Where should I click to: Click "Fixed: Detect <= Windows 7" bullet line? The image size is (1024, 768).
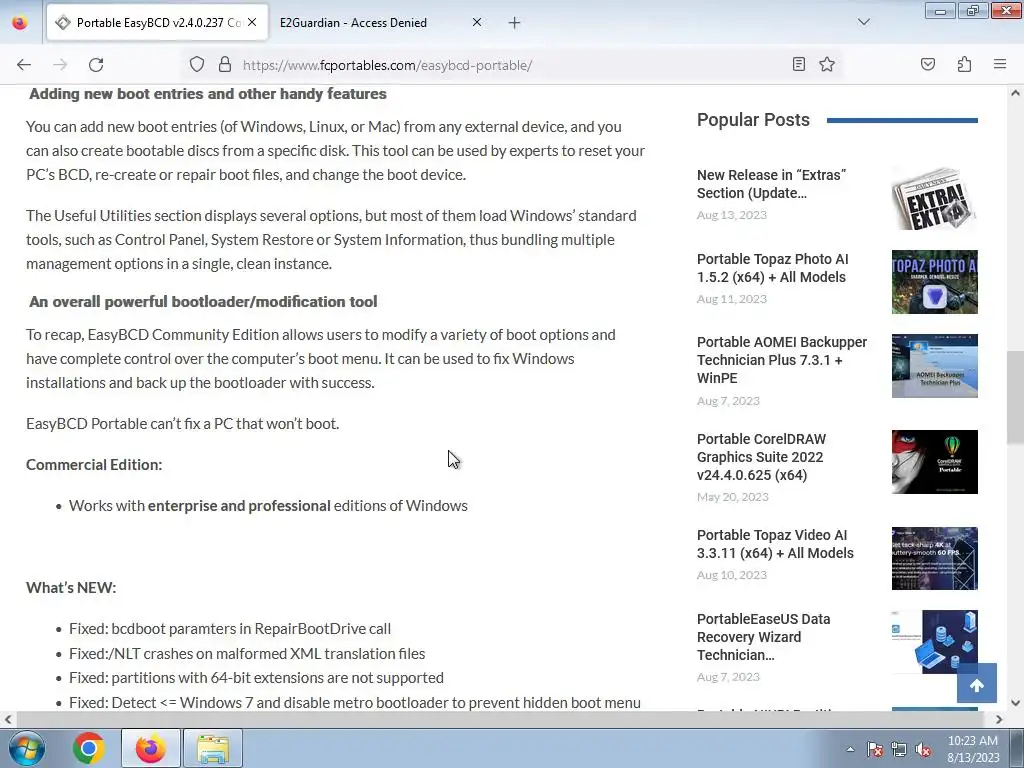pyautogui.click(x=355, y=703)
